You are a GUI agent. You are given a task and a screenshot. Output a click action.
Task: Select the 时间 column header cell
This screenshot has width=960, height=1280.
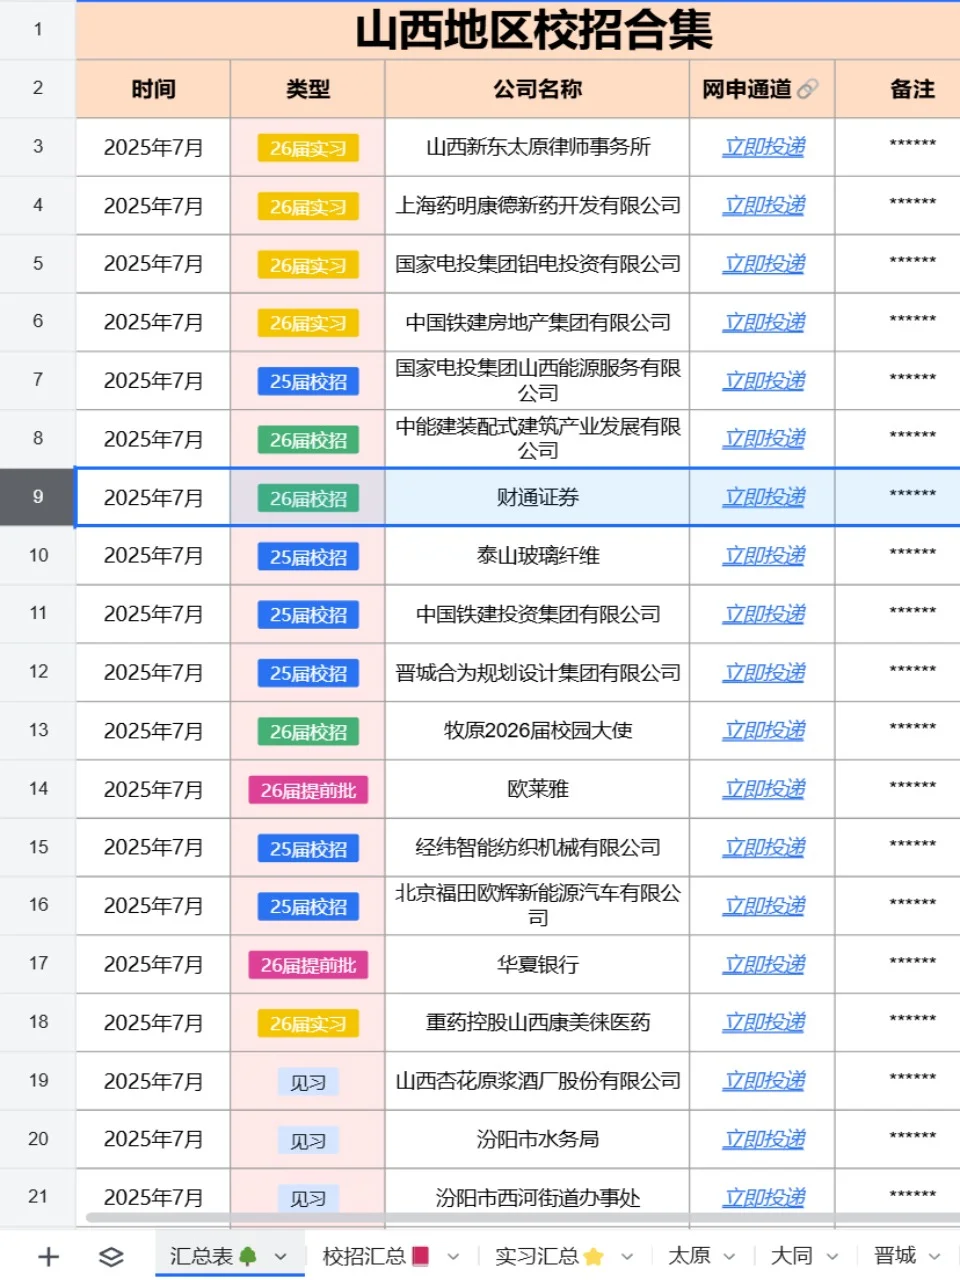153,89
